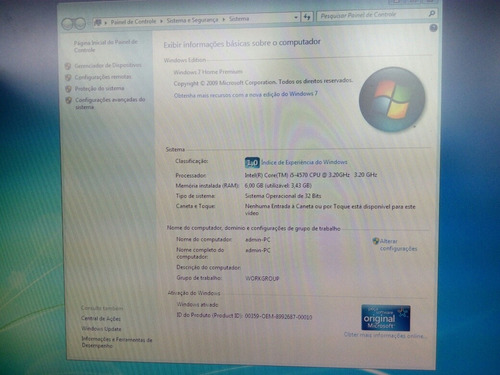Click the 6,00 GB installed memory value

(x=278, y=185)
